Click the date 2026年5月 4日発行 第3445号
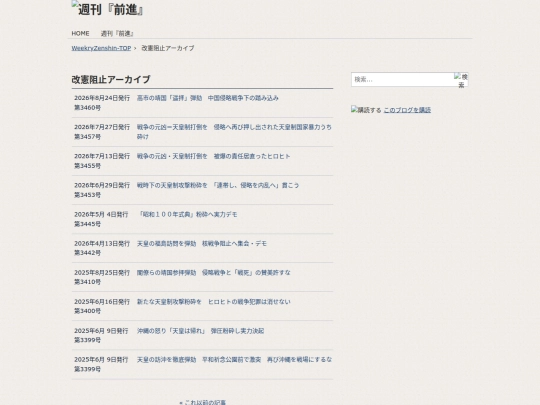The height and width of the screenshot is (405, 540). pyautogui.click(x=101, y=219)
